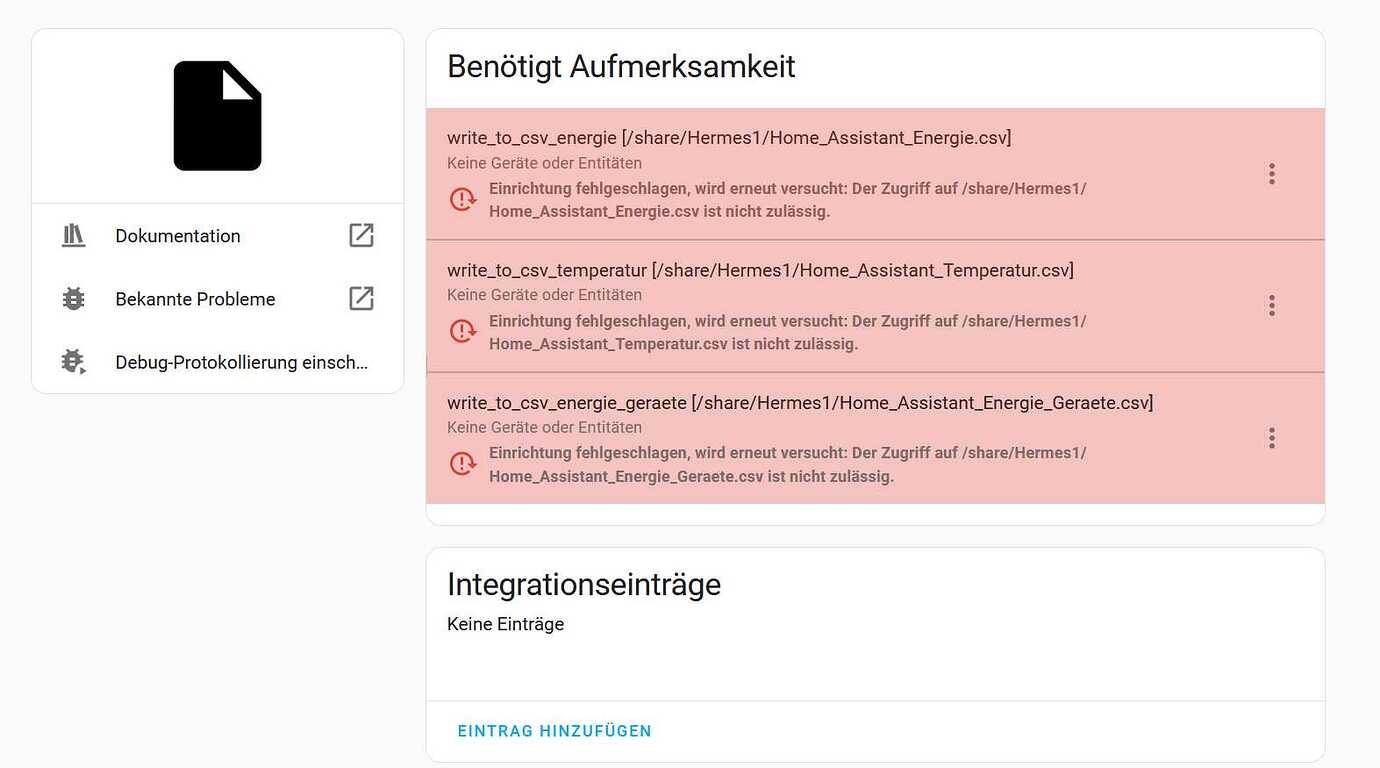This screenshot has width=1380, height=768.
Task: Enable Debug-Protokollierung via the sidebar entry
Action: tap(240, 361)
